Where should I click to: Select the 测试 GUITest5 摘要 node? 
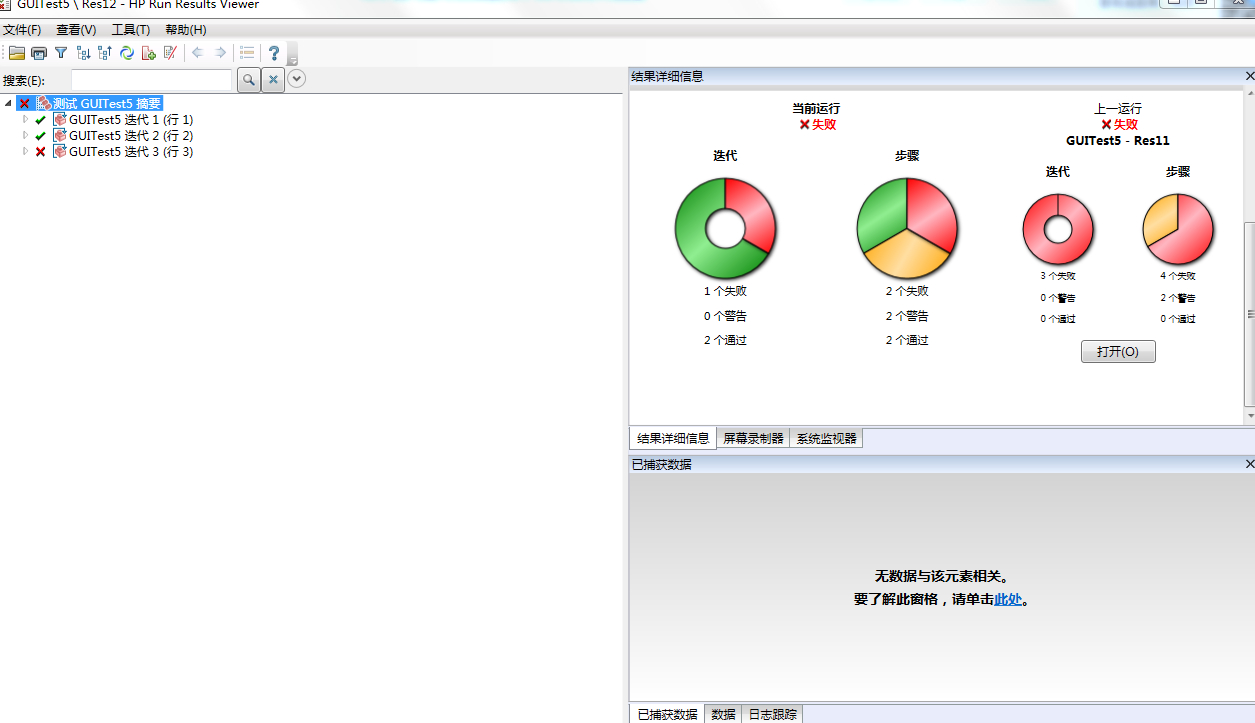[106, 104]
